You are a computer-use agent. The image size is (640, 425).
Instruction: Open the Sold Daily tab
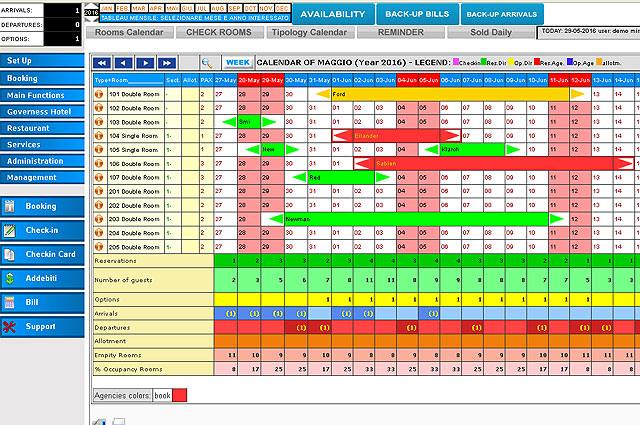click(491, 32)
